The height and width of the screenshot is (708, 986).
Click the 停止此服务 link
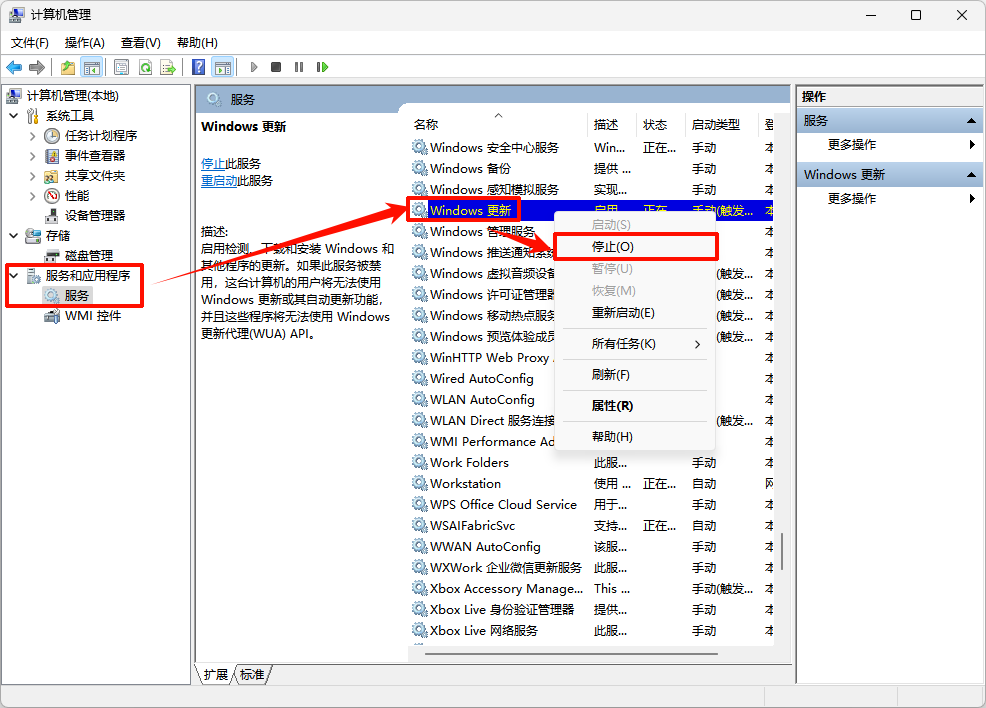coord(232,163)
